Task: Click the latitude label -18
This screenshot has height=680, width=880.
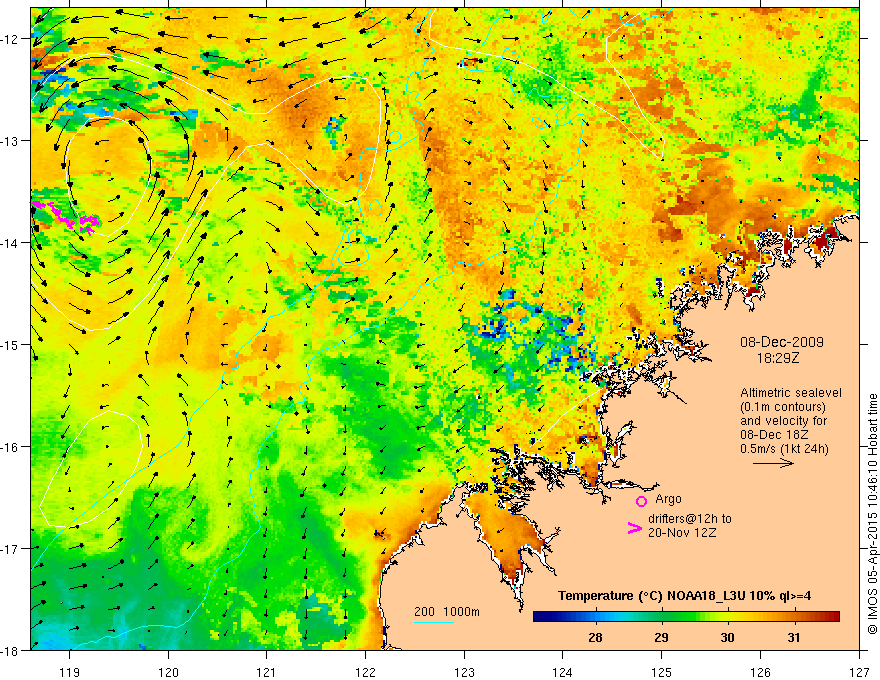Action: (11, 650)
